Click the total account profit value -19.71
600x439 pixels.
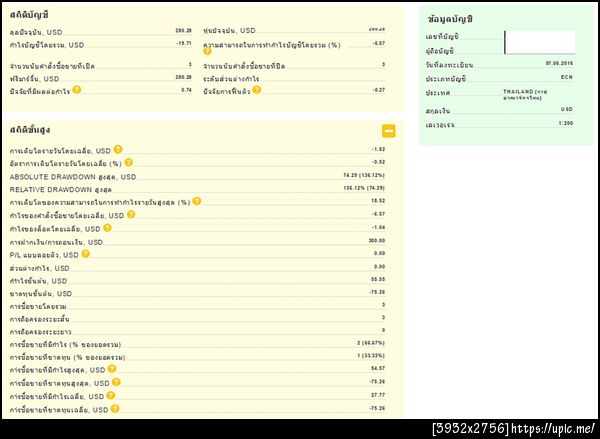[184, 44]
